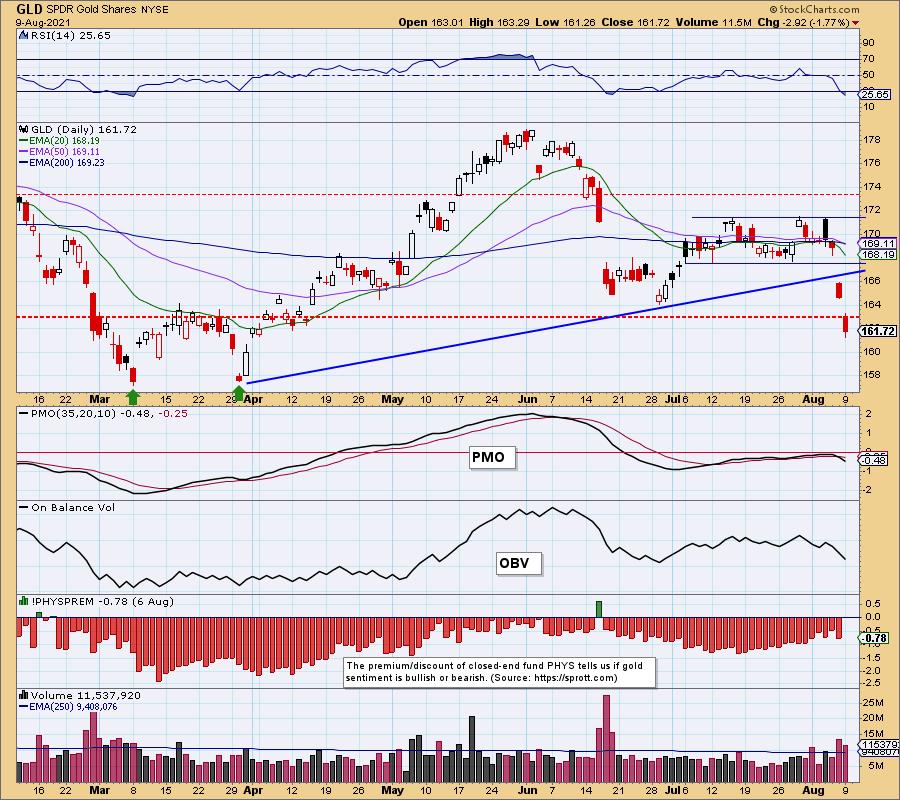900x800 pixels.
Task: Click the GLD (Daily) 161.72 legend
Action: click(x=84, y=130)
